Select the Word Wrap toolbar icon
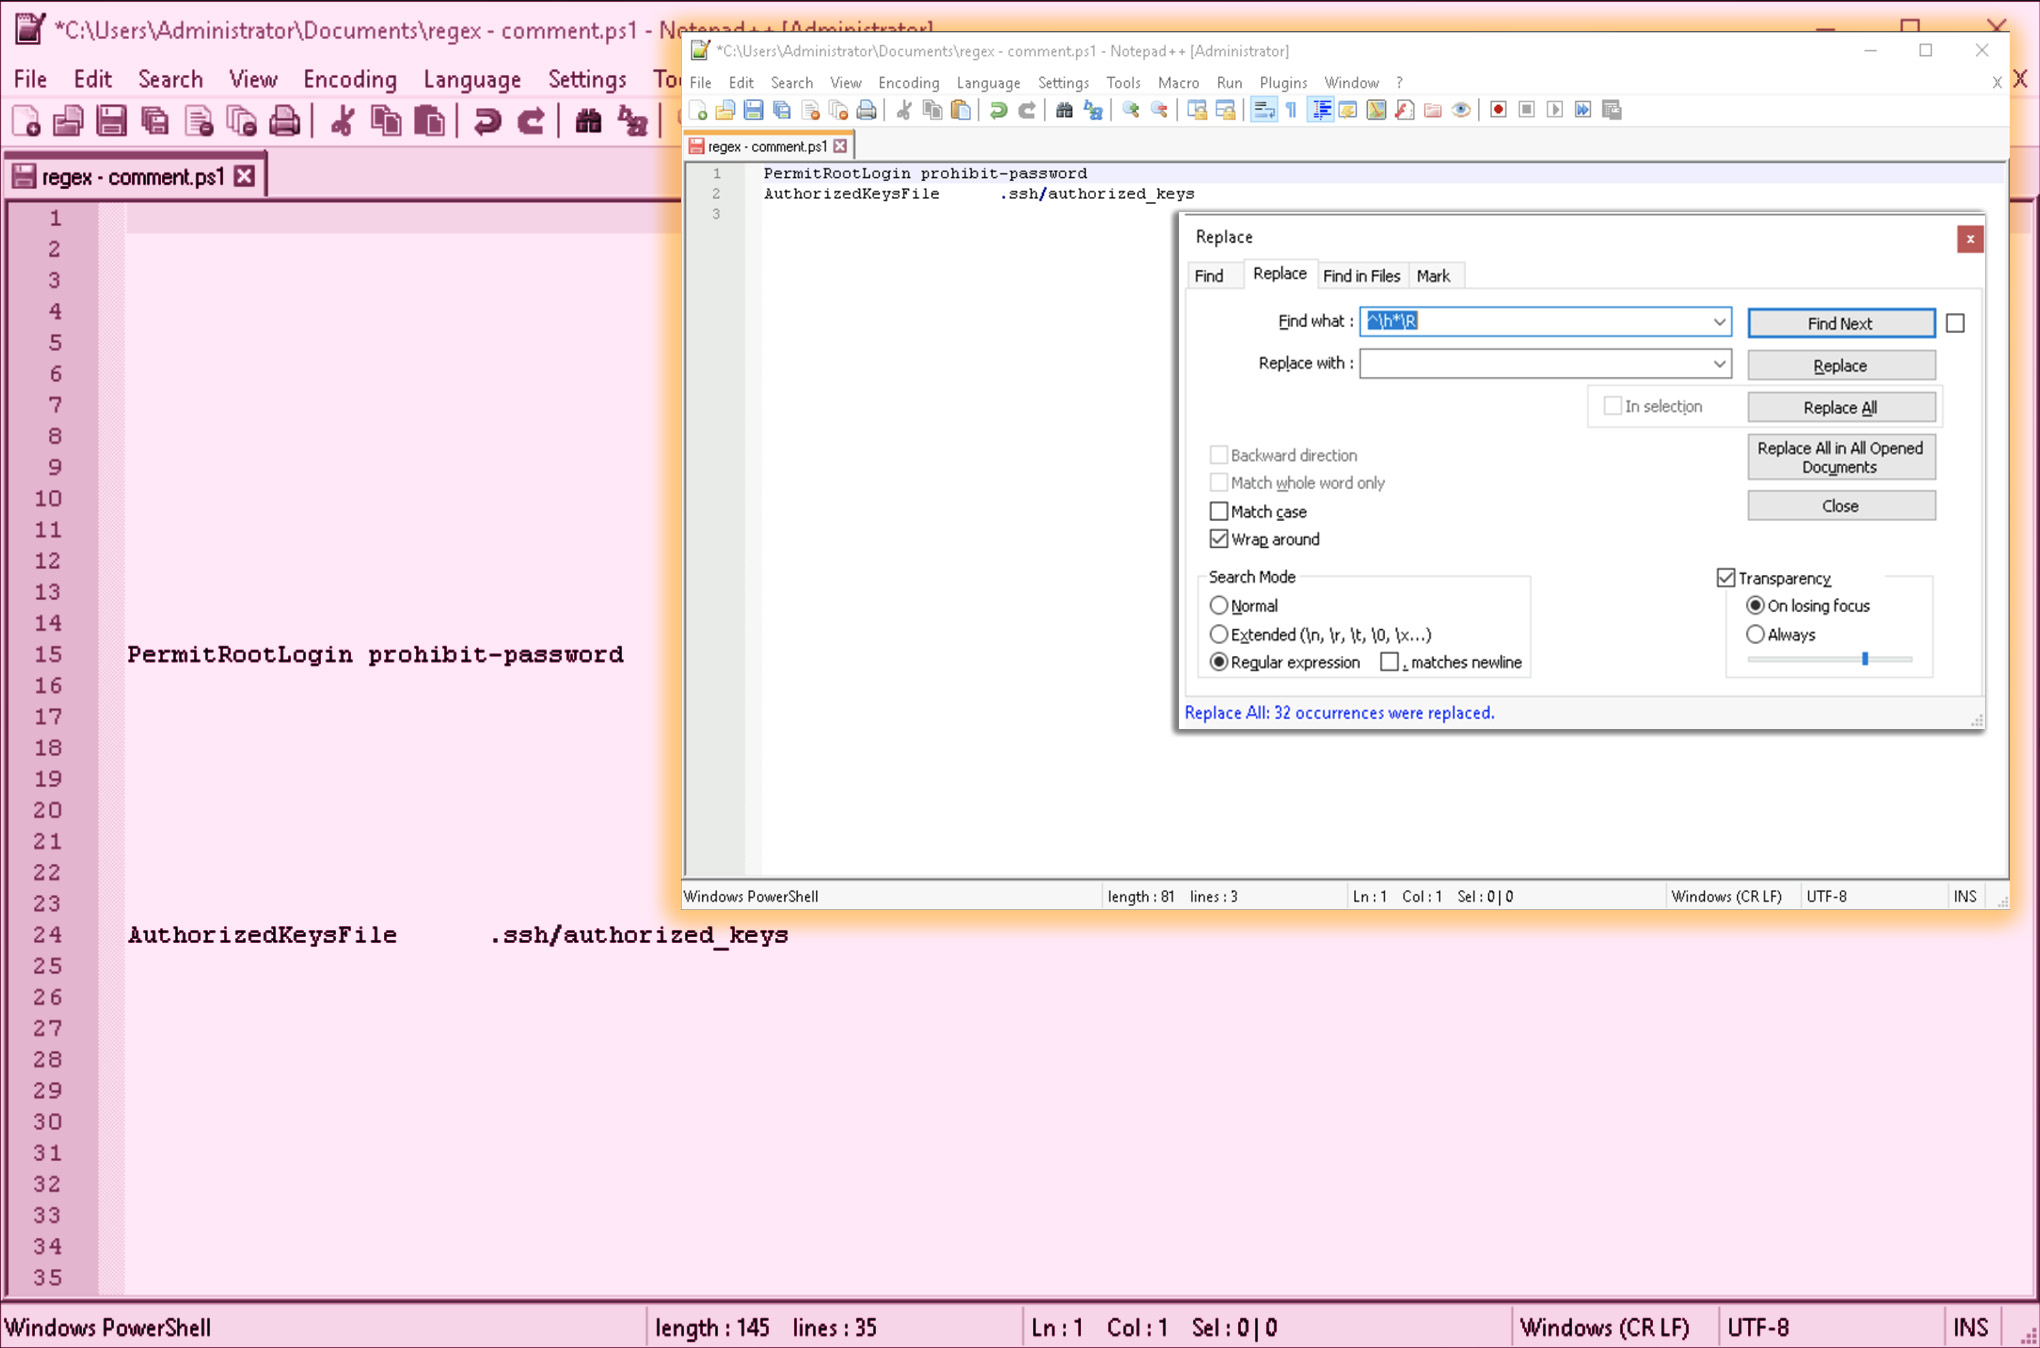Image resolution: width=2040 pixels, height=1348 pixels. click(1261, 110)
